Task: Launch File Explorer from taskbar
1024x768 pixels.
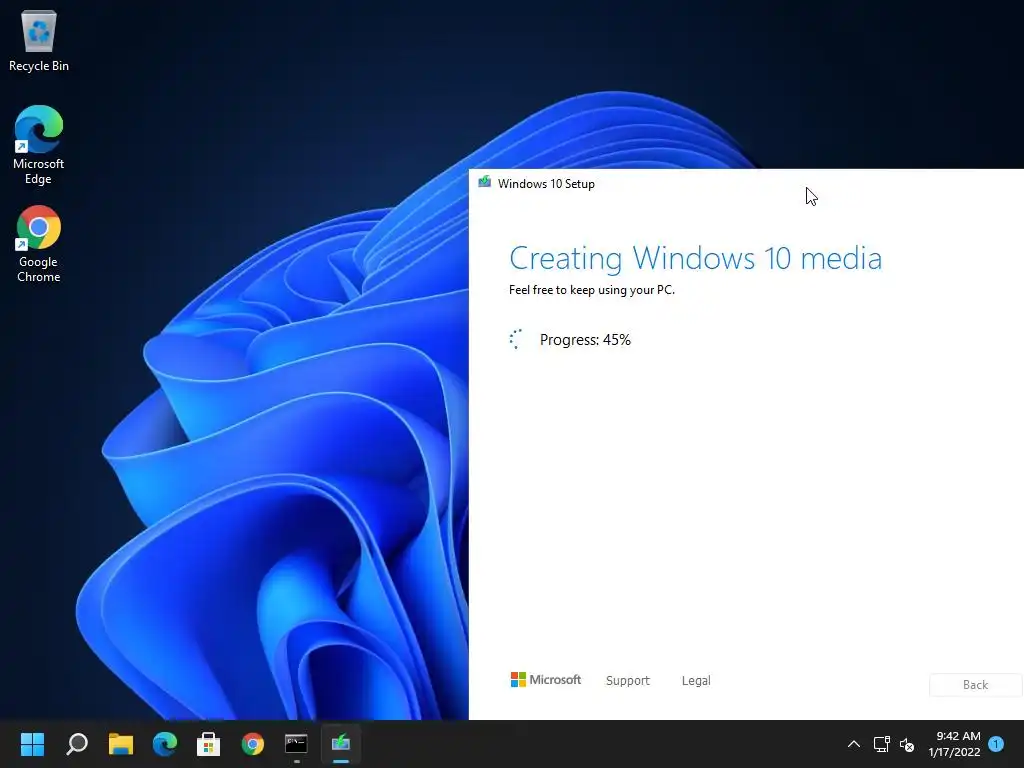Action: (121, 743)
